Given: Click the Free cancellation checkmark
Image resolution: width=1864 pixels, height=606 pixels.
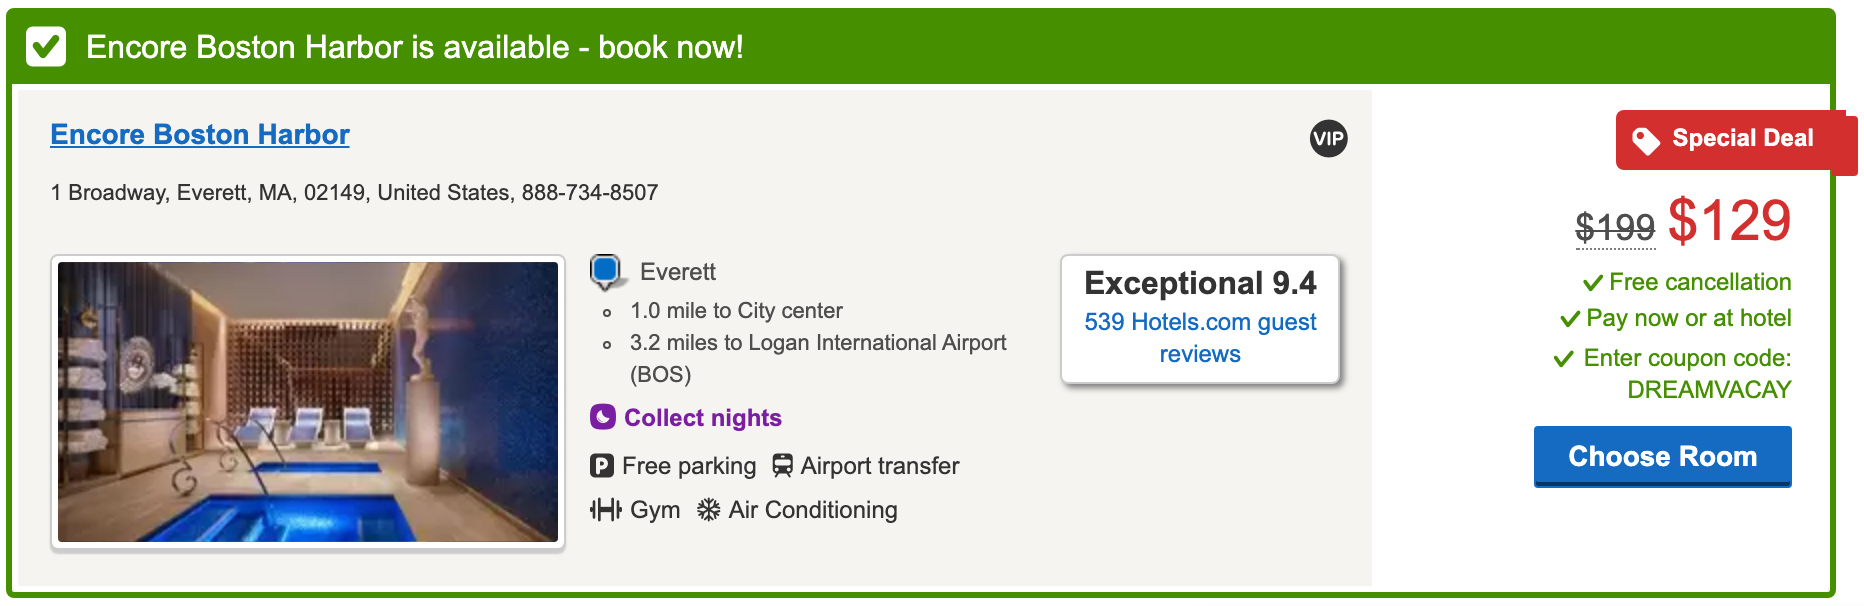Looking at the screenshot, I should [1592, 284].
